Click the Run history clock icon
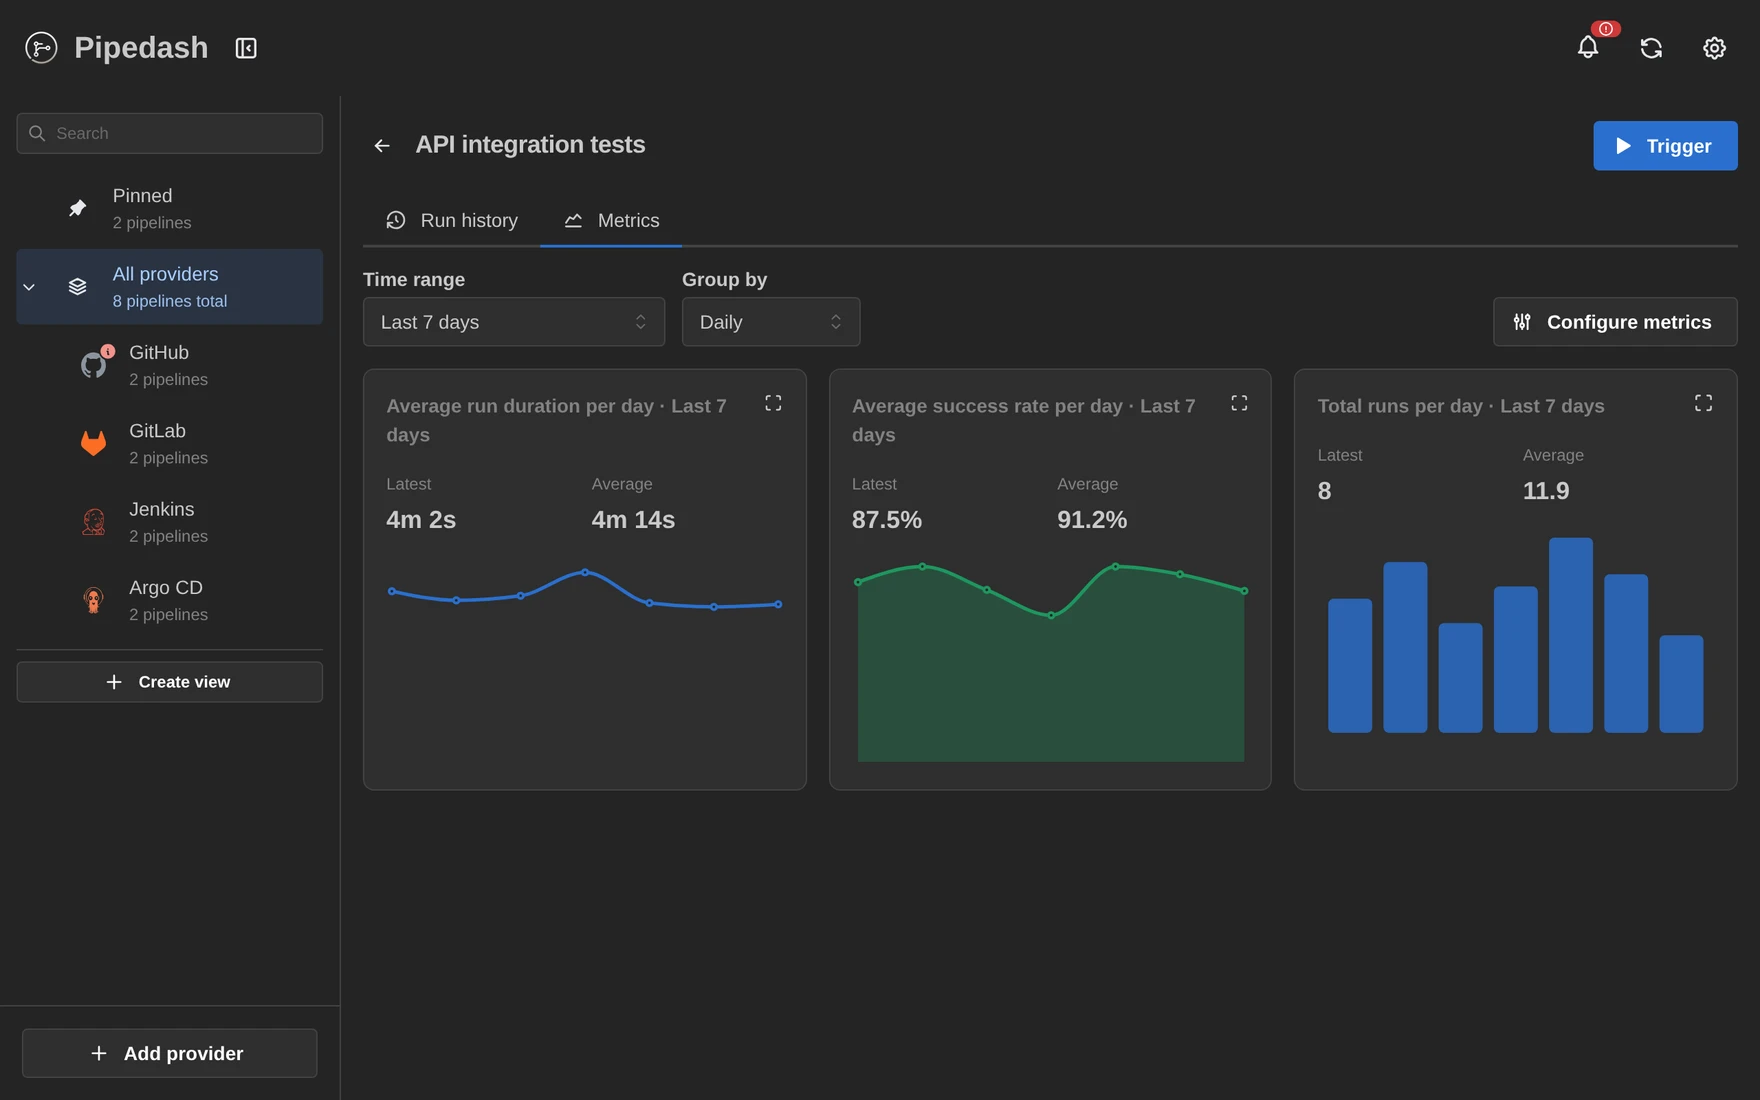The image size is (1760, 1100). pos(396,220)
